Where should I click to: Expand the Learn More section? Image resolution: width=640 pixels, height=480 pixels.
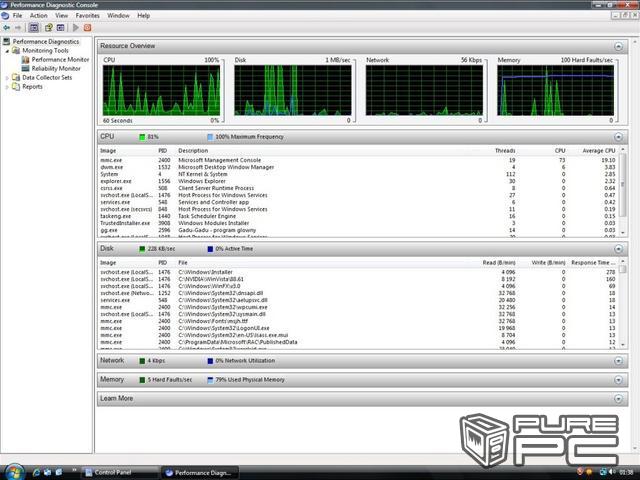tap(618, 398)
